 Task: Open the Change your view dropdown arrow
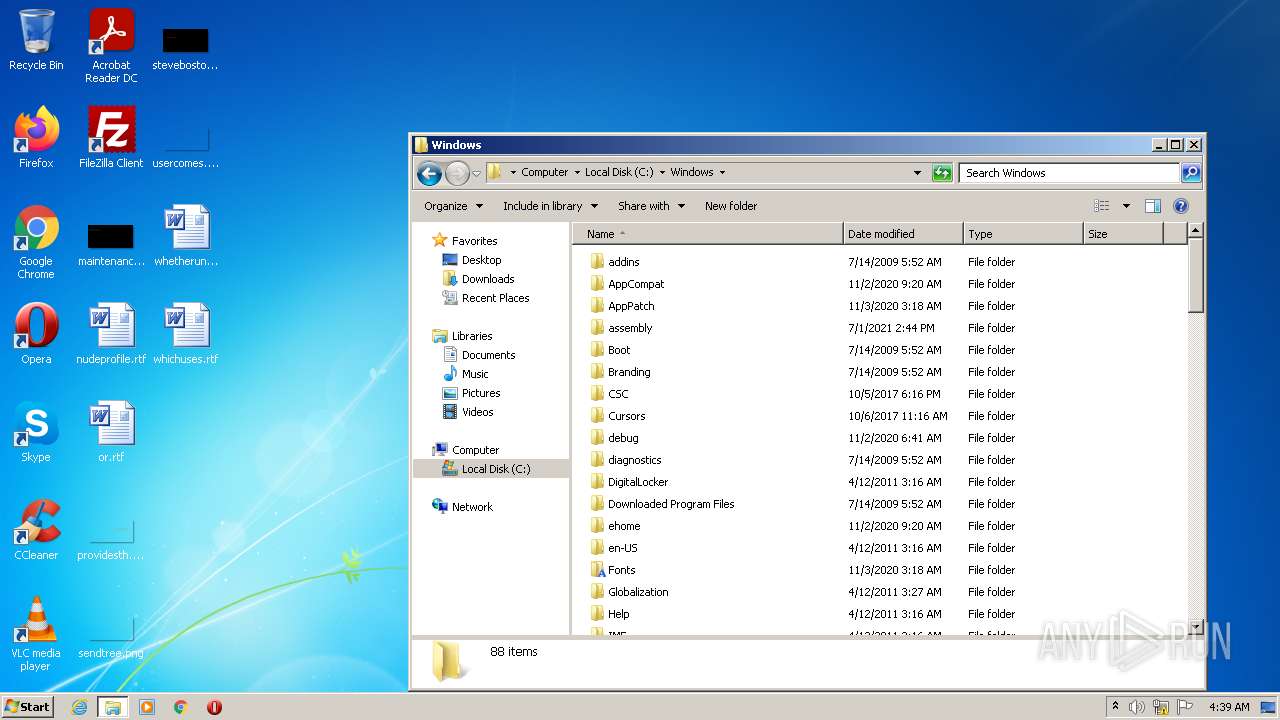tap(1126, 206)
